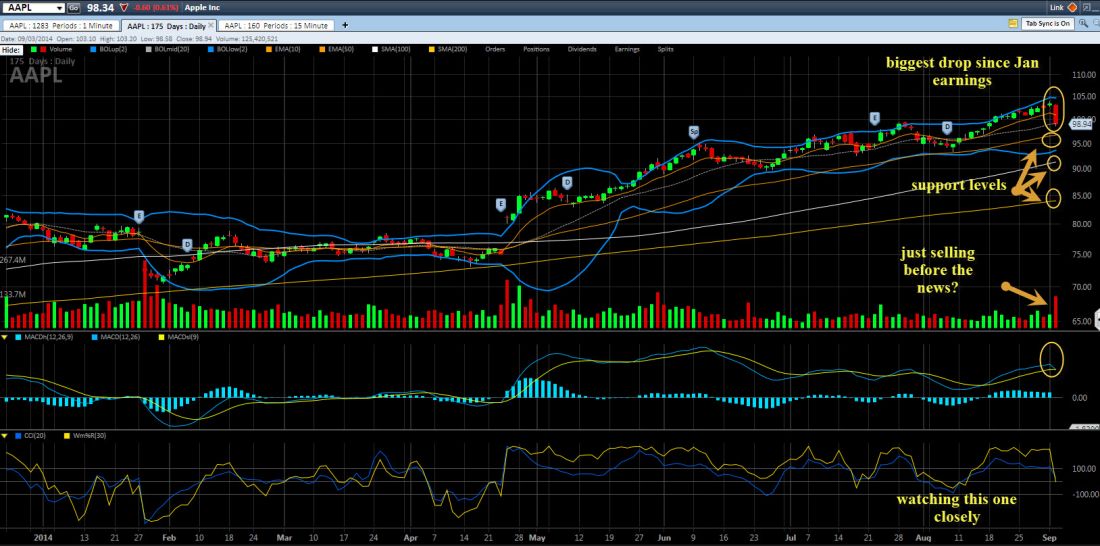Close the AAPL 175 Days Daily tab
Image resolution: width=1100 pixels, height=546 pixels.
212,24
